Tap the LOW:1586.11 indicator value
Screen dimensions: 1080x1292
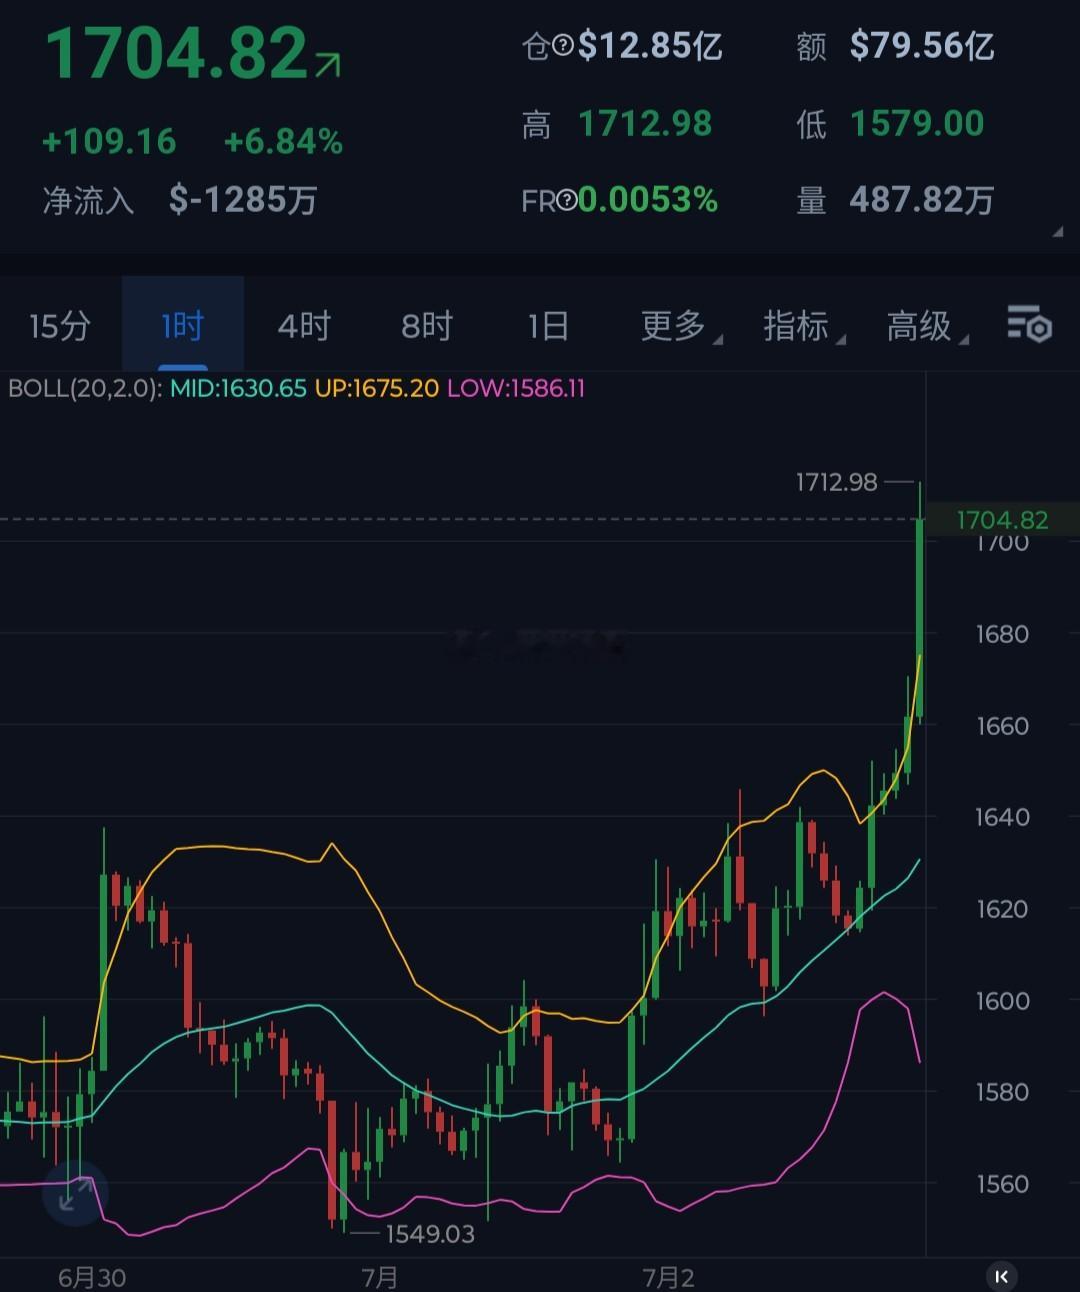pyautogui.click(x=516, y=388)
